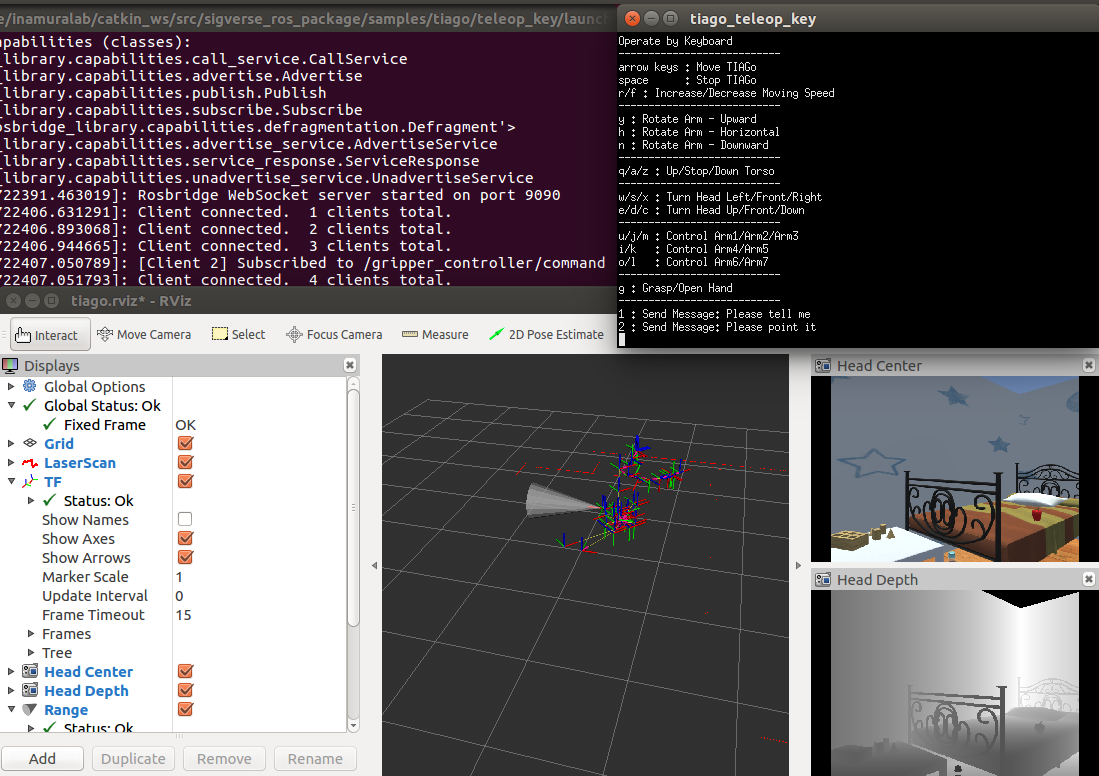The width and height of the screenshot is (1099, 776).
Task: Activate the Move Camera tool
Action: 144,335
